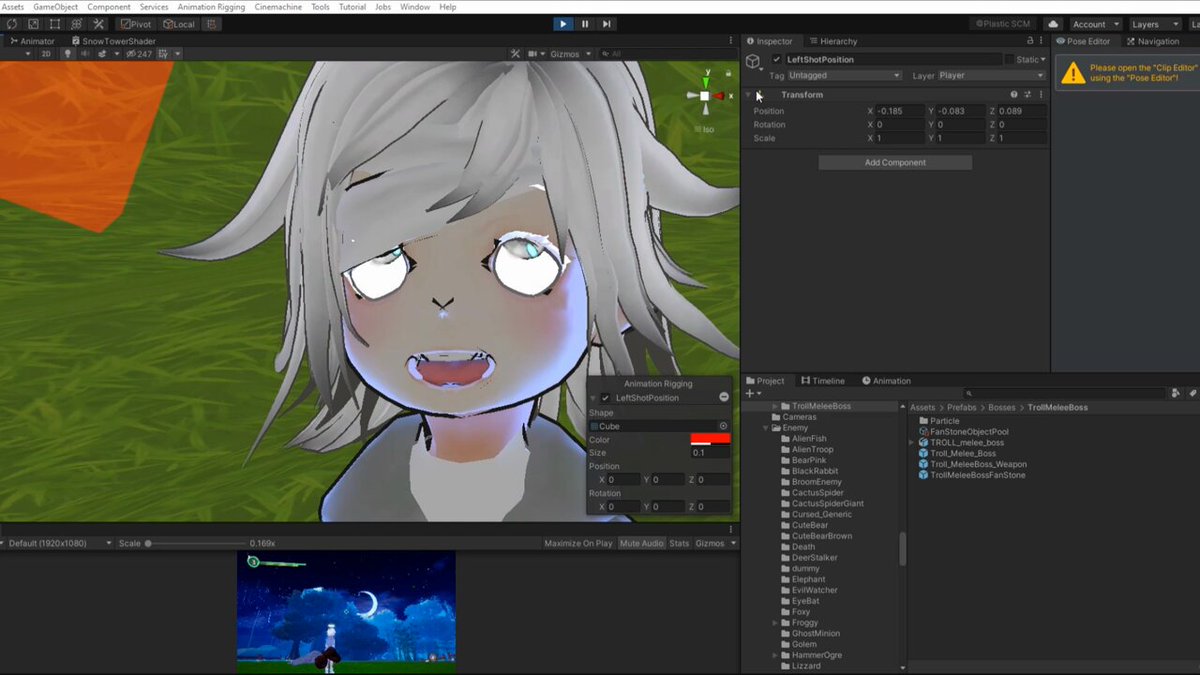Click the Play mode button

pos(563,24)
